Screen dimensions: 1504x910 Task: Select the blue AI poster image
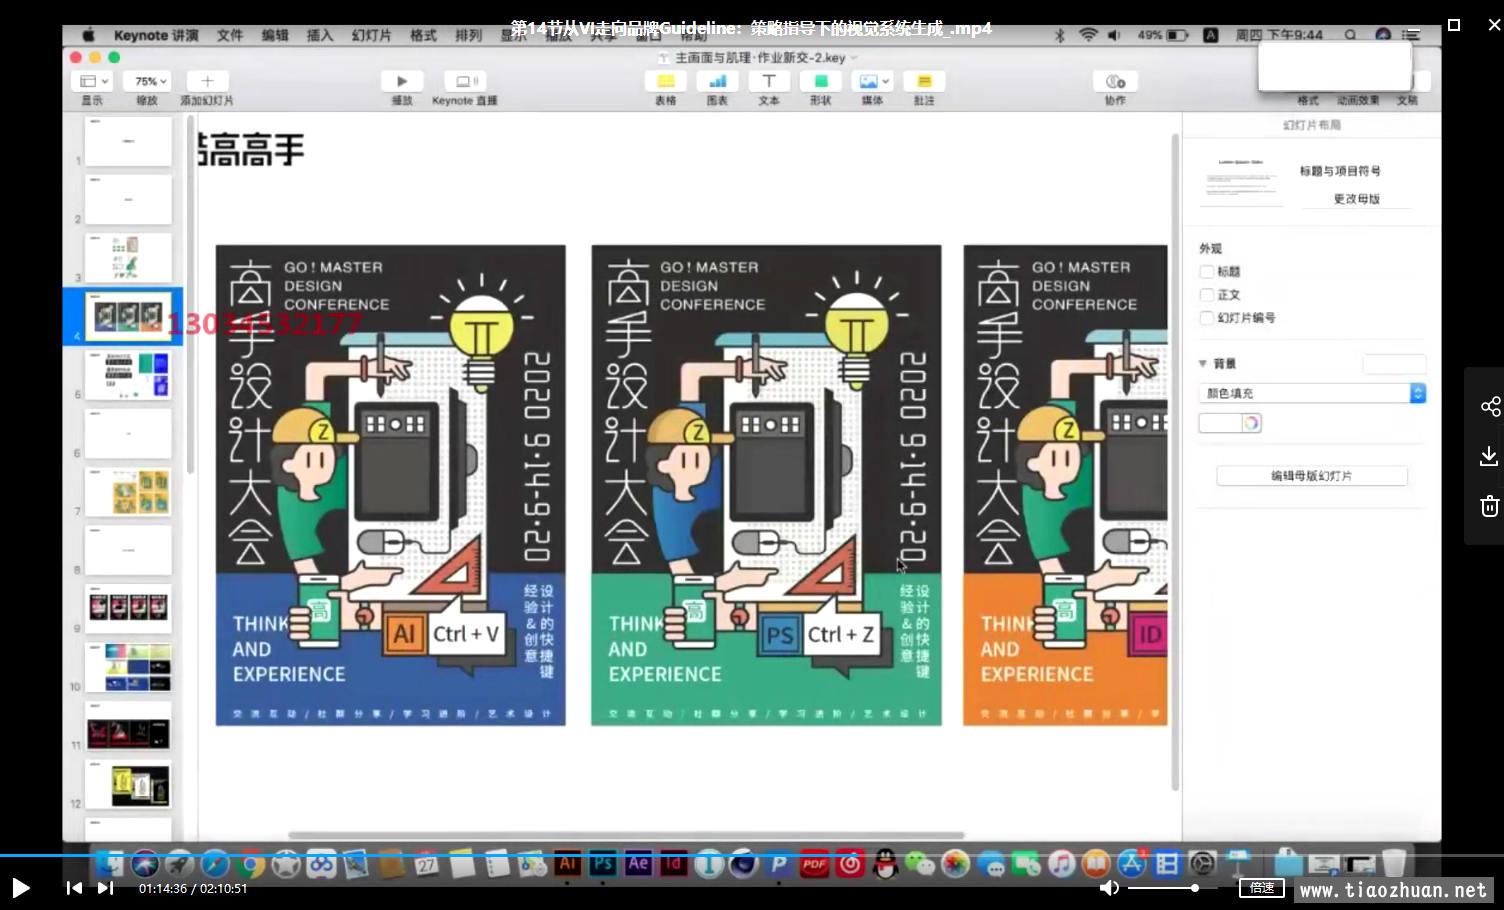391,485
